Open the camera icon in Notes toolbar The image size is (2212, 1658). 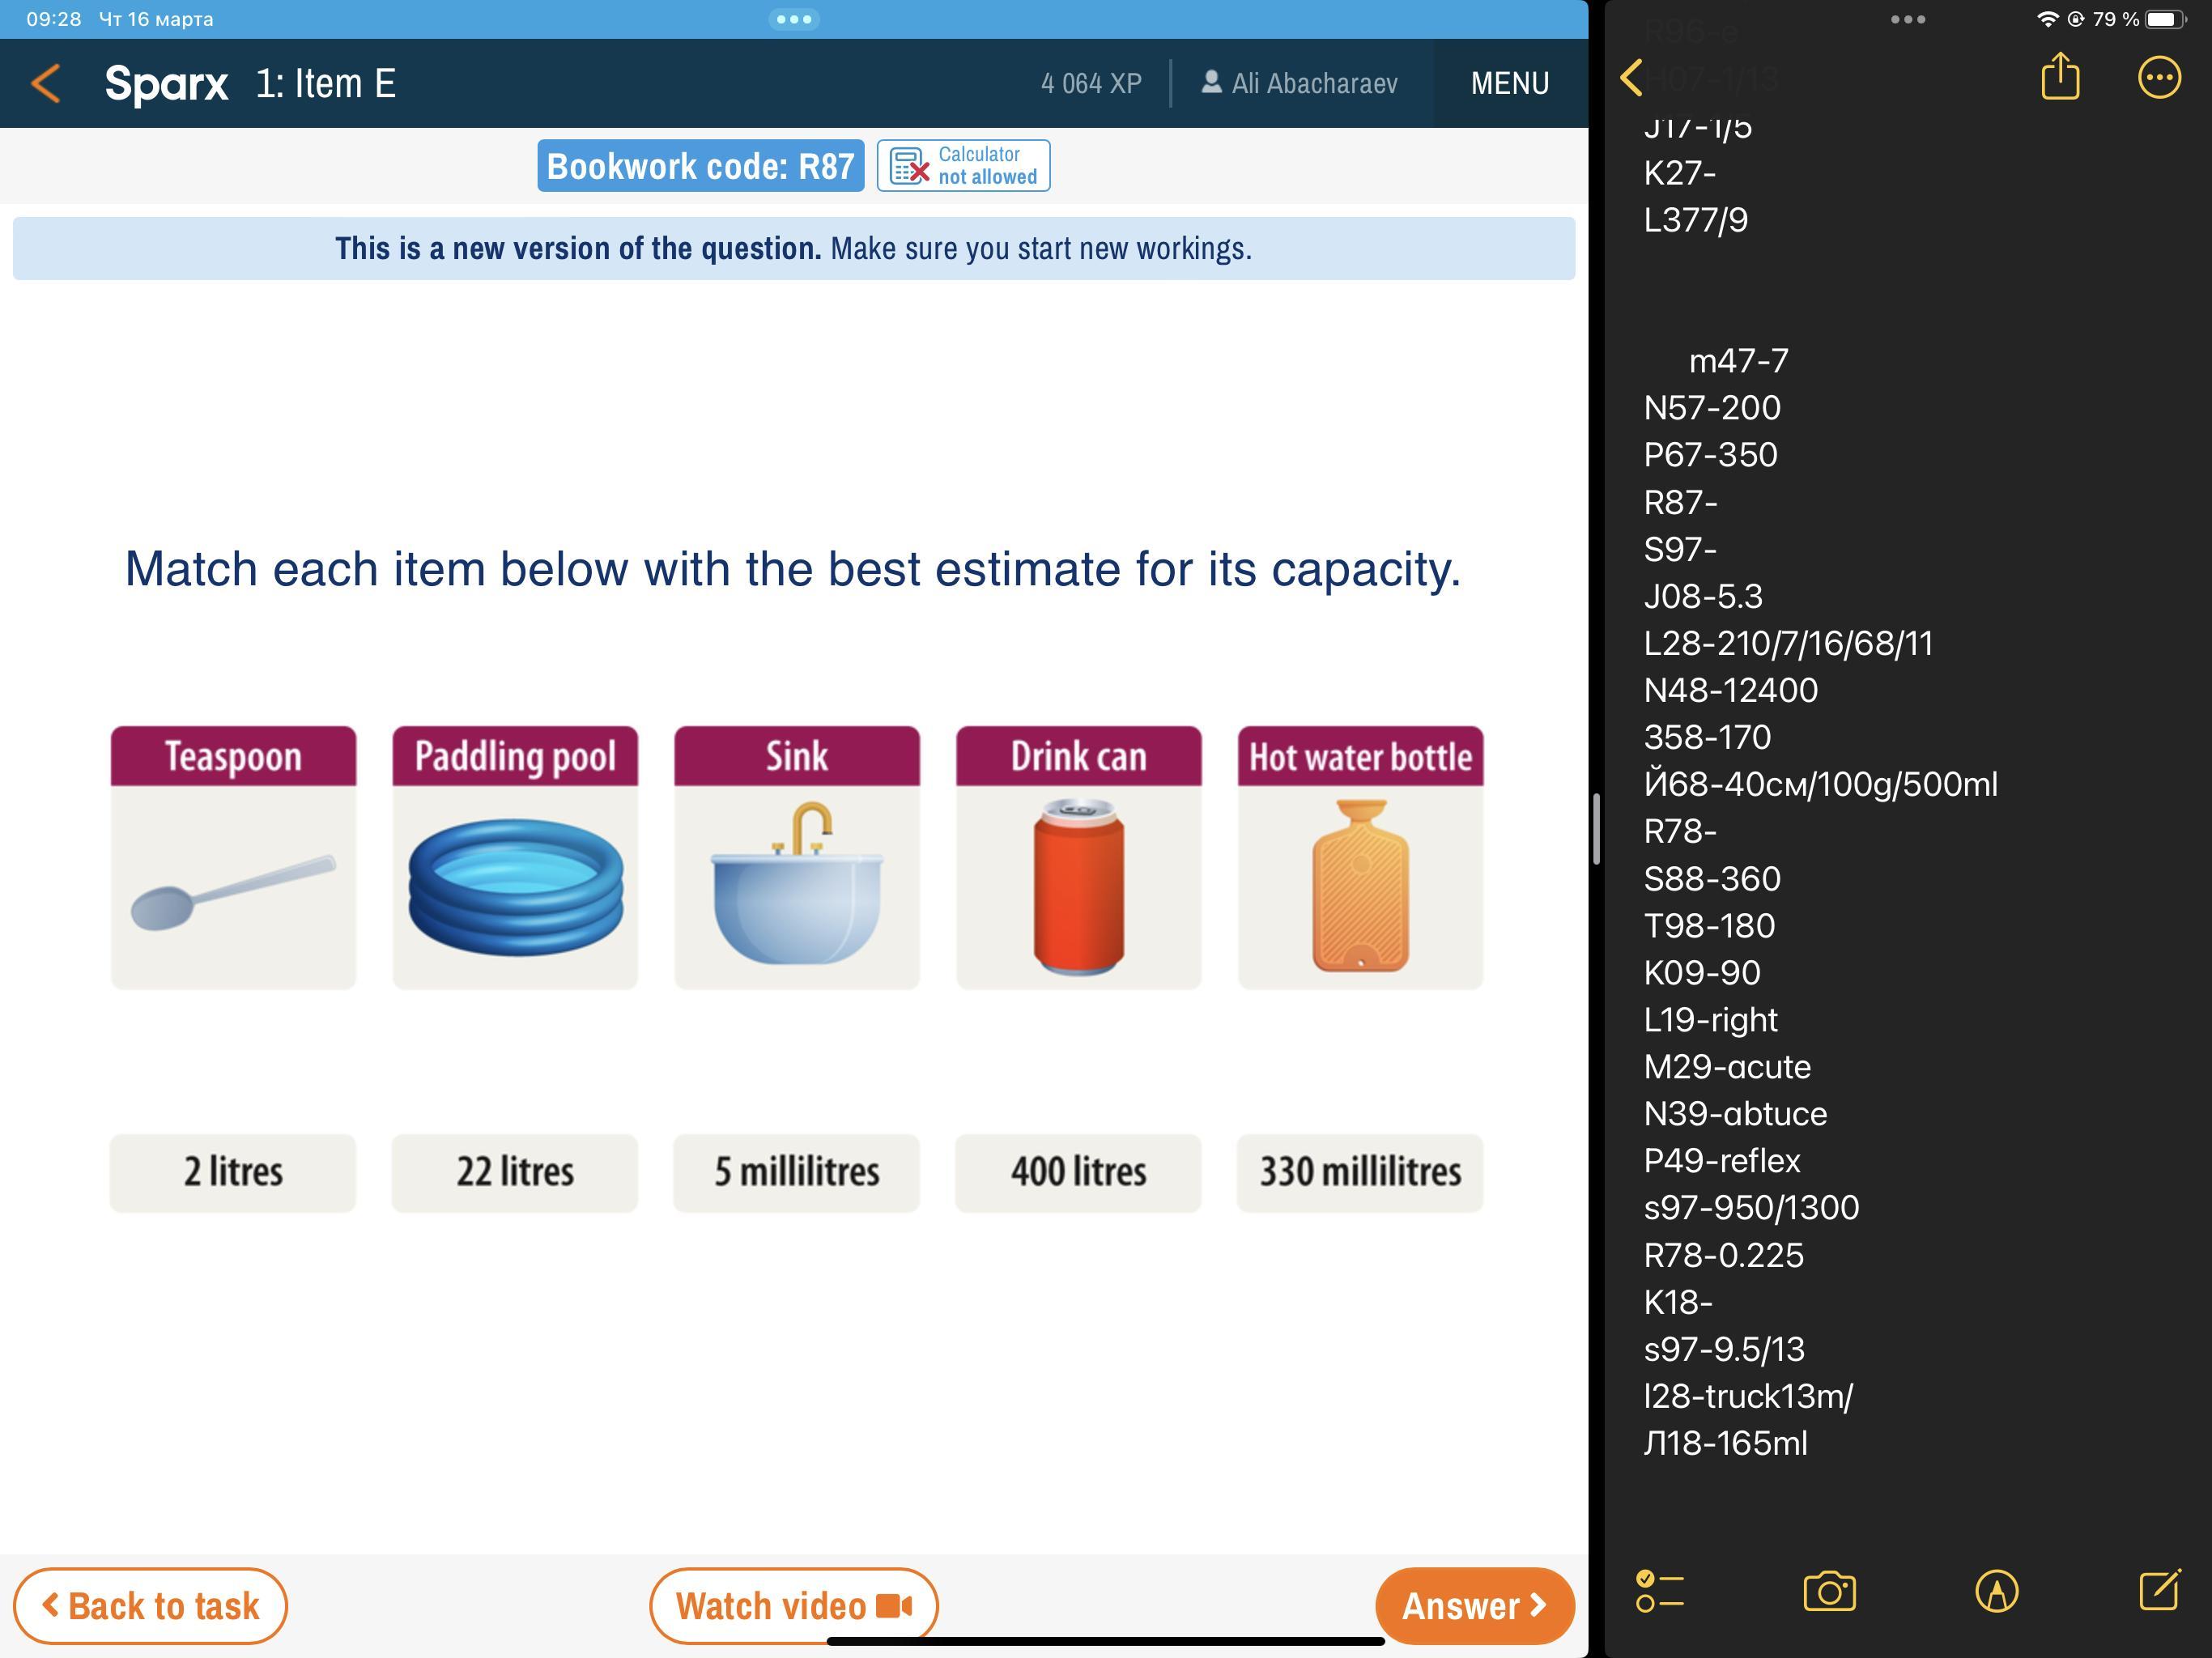pyautogui.click(x=1829, y=1590)
